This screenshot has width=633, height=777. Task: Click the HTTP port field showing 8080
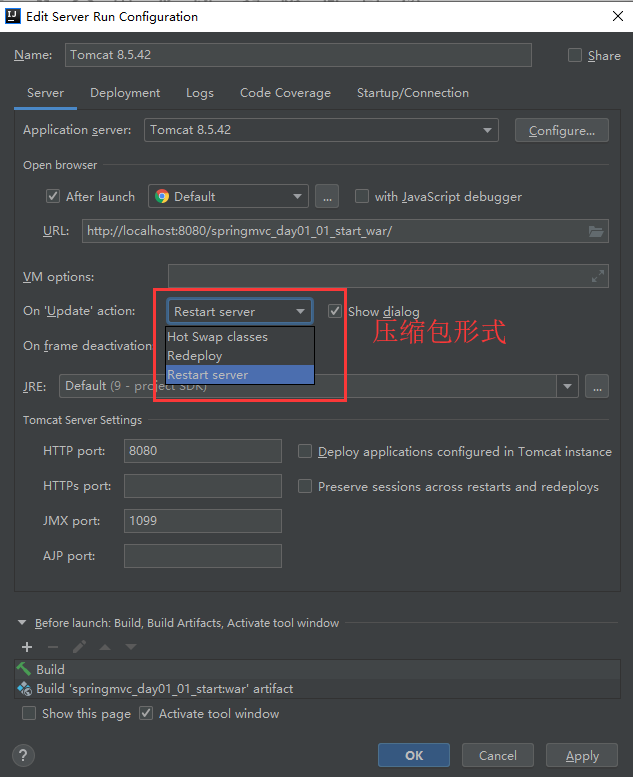[x=203, y=451]
